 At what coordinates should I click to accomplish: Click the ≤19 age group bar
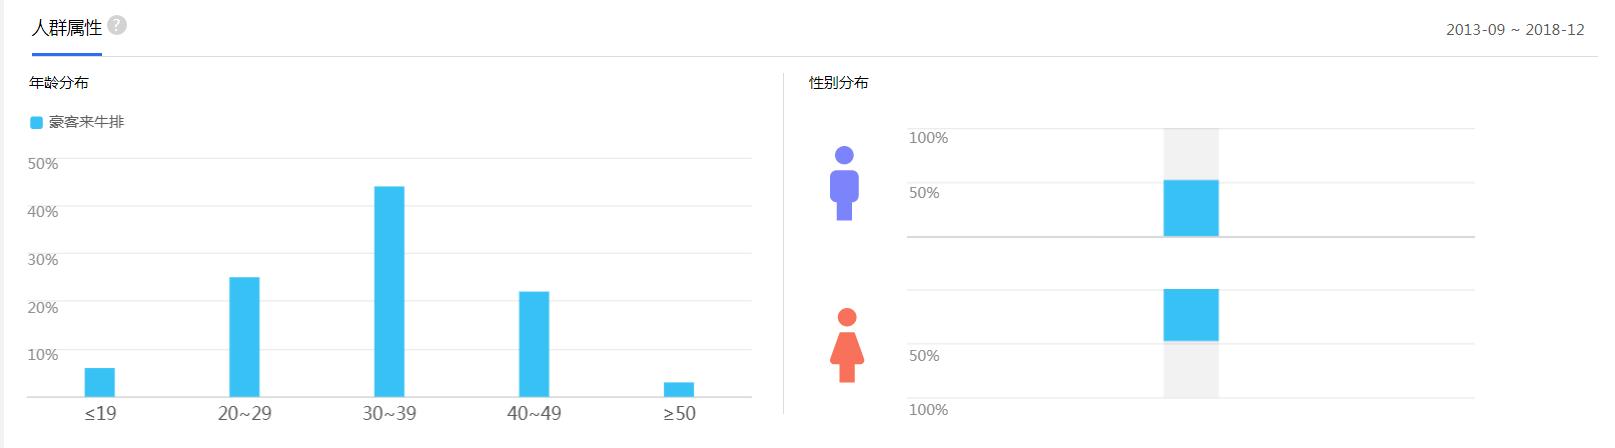[x=100, y=382]
